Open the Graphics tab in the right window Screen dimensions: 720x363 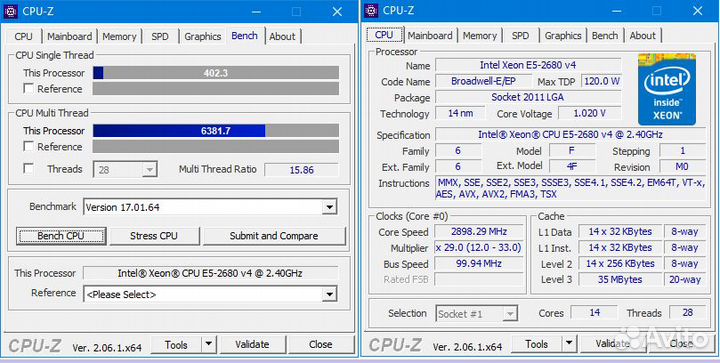coord(563,35)
